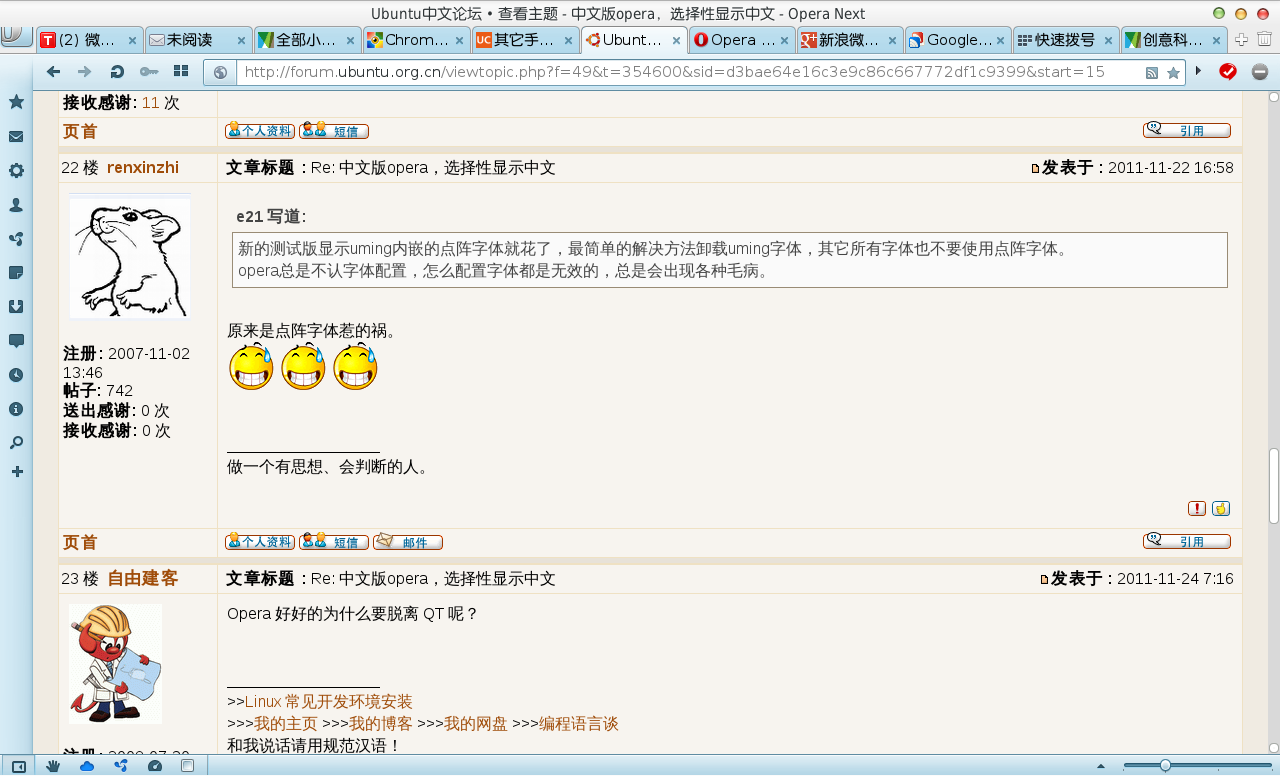Screen dimensions: 1280x776
Task: Go back to previous page
Action: [54, 72]
